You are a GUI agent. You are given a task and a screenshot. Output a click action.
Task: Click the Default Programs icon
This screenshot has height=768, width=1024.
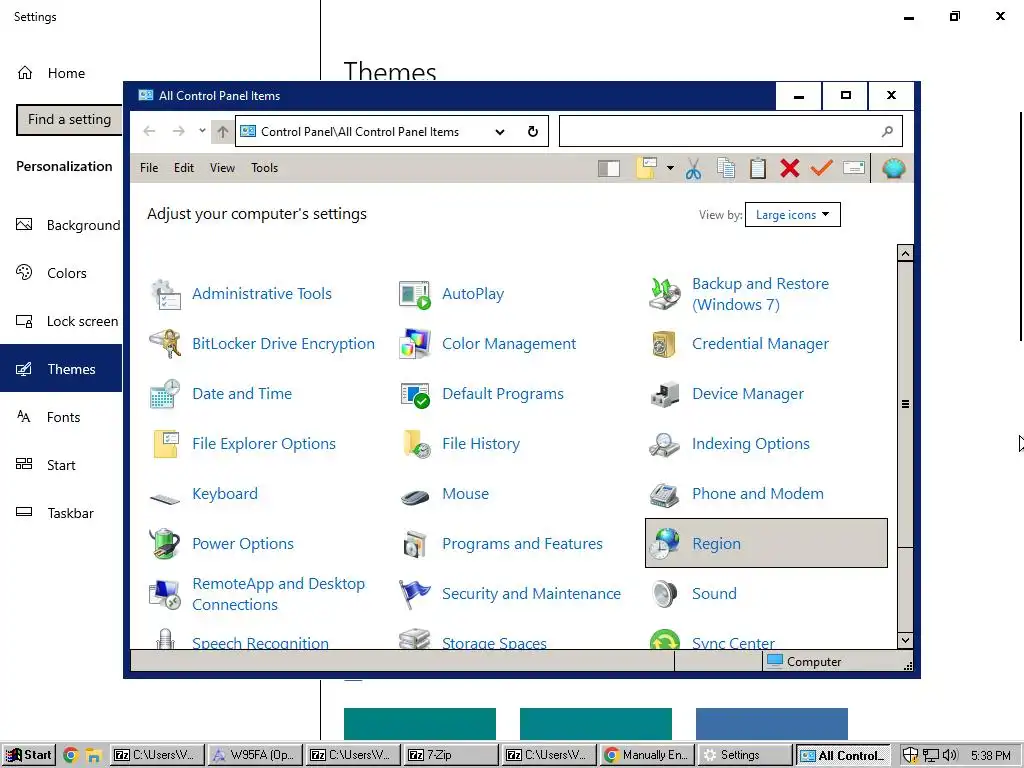click(415, 394)
